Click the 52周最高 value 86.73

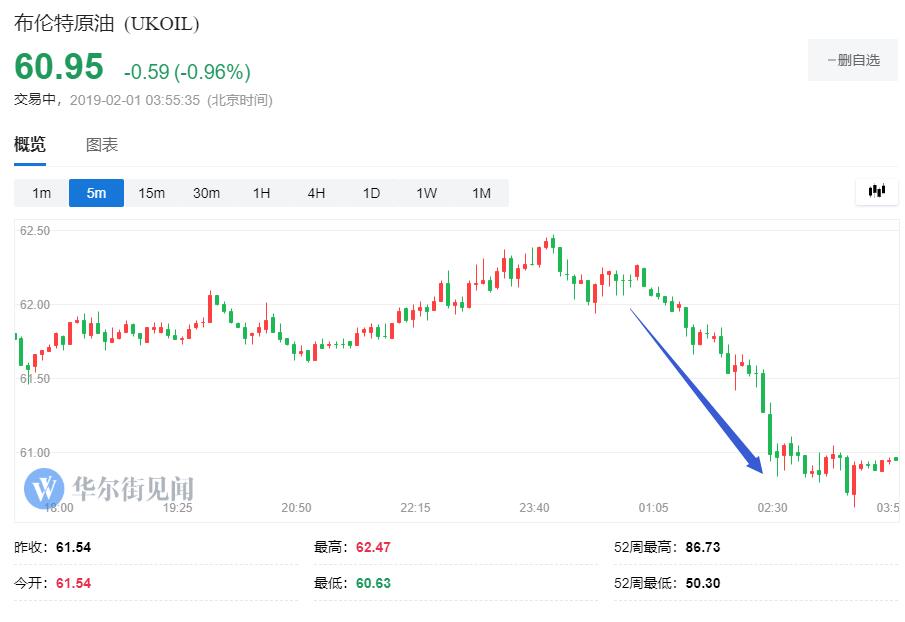tap(703, 547)
